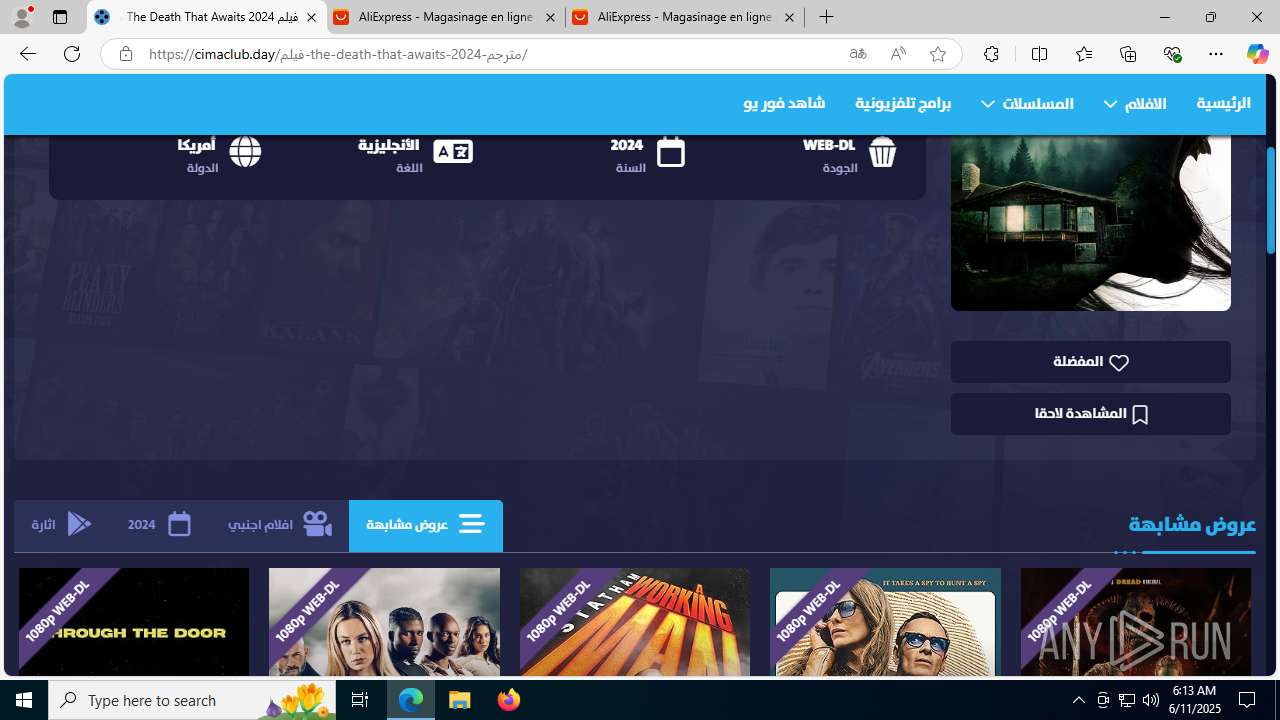Open the translate page icon in address bar
This screenshot has width=1280, height=720.
pos(858,54)
